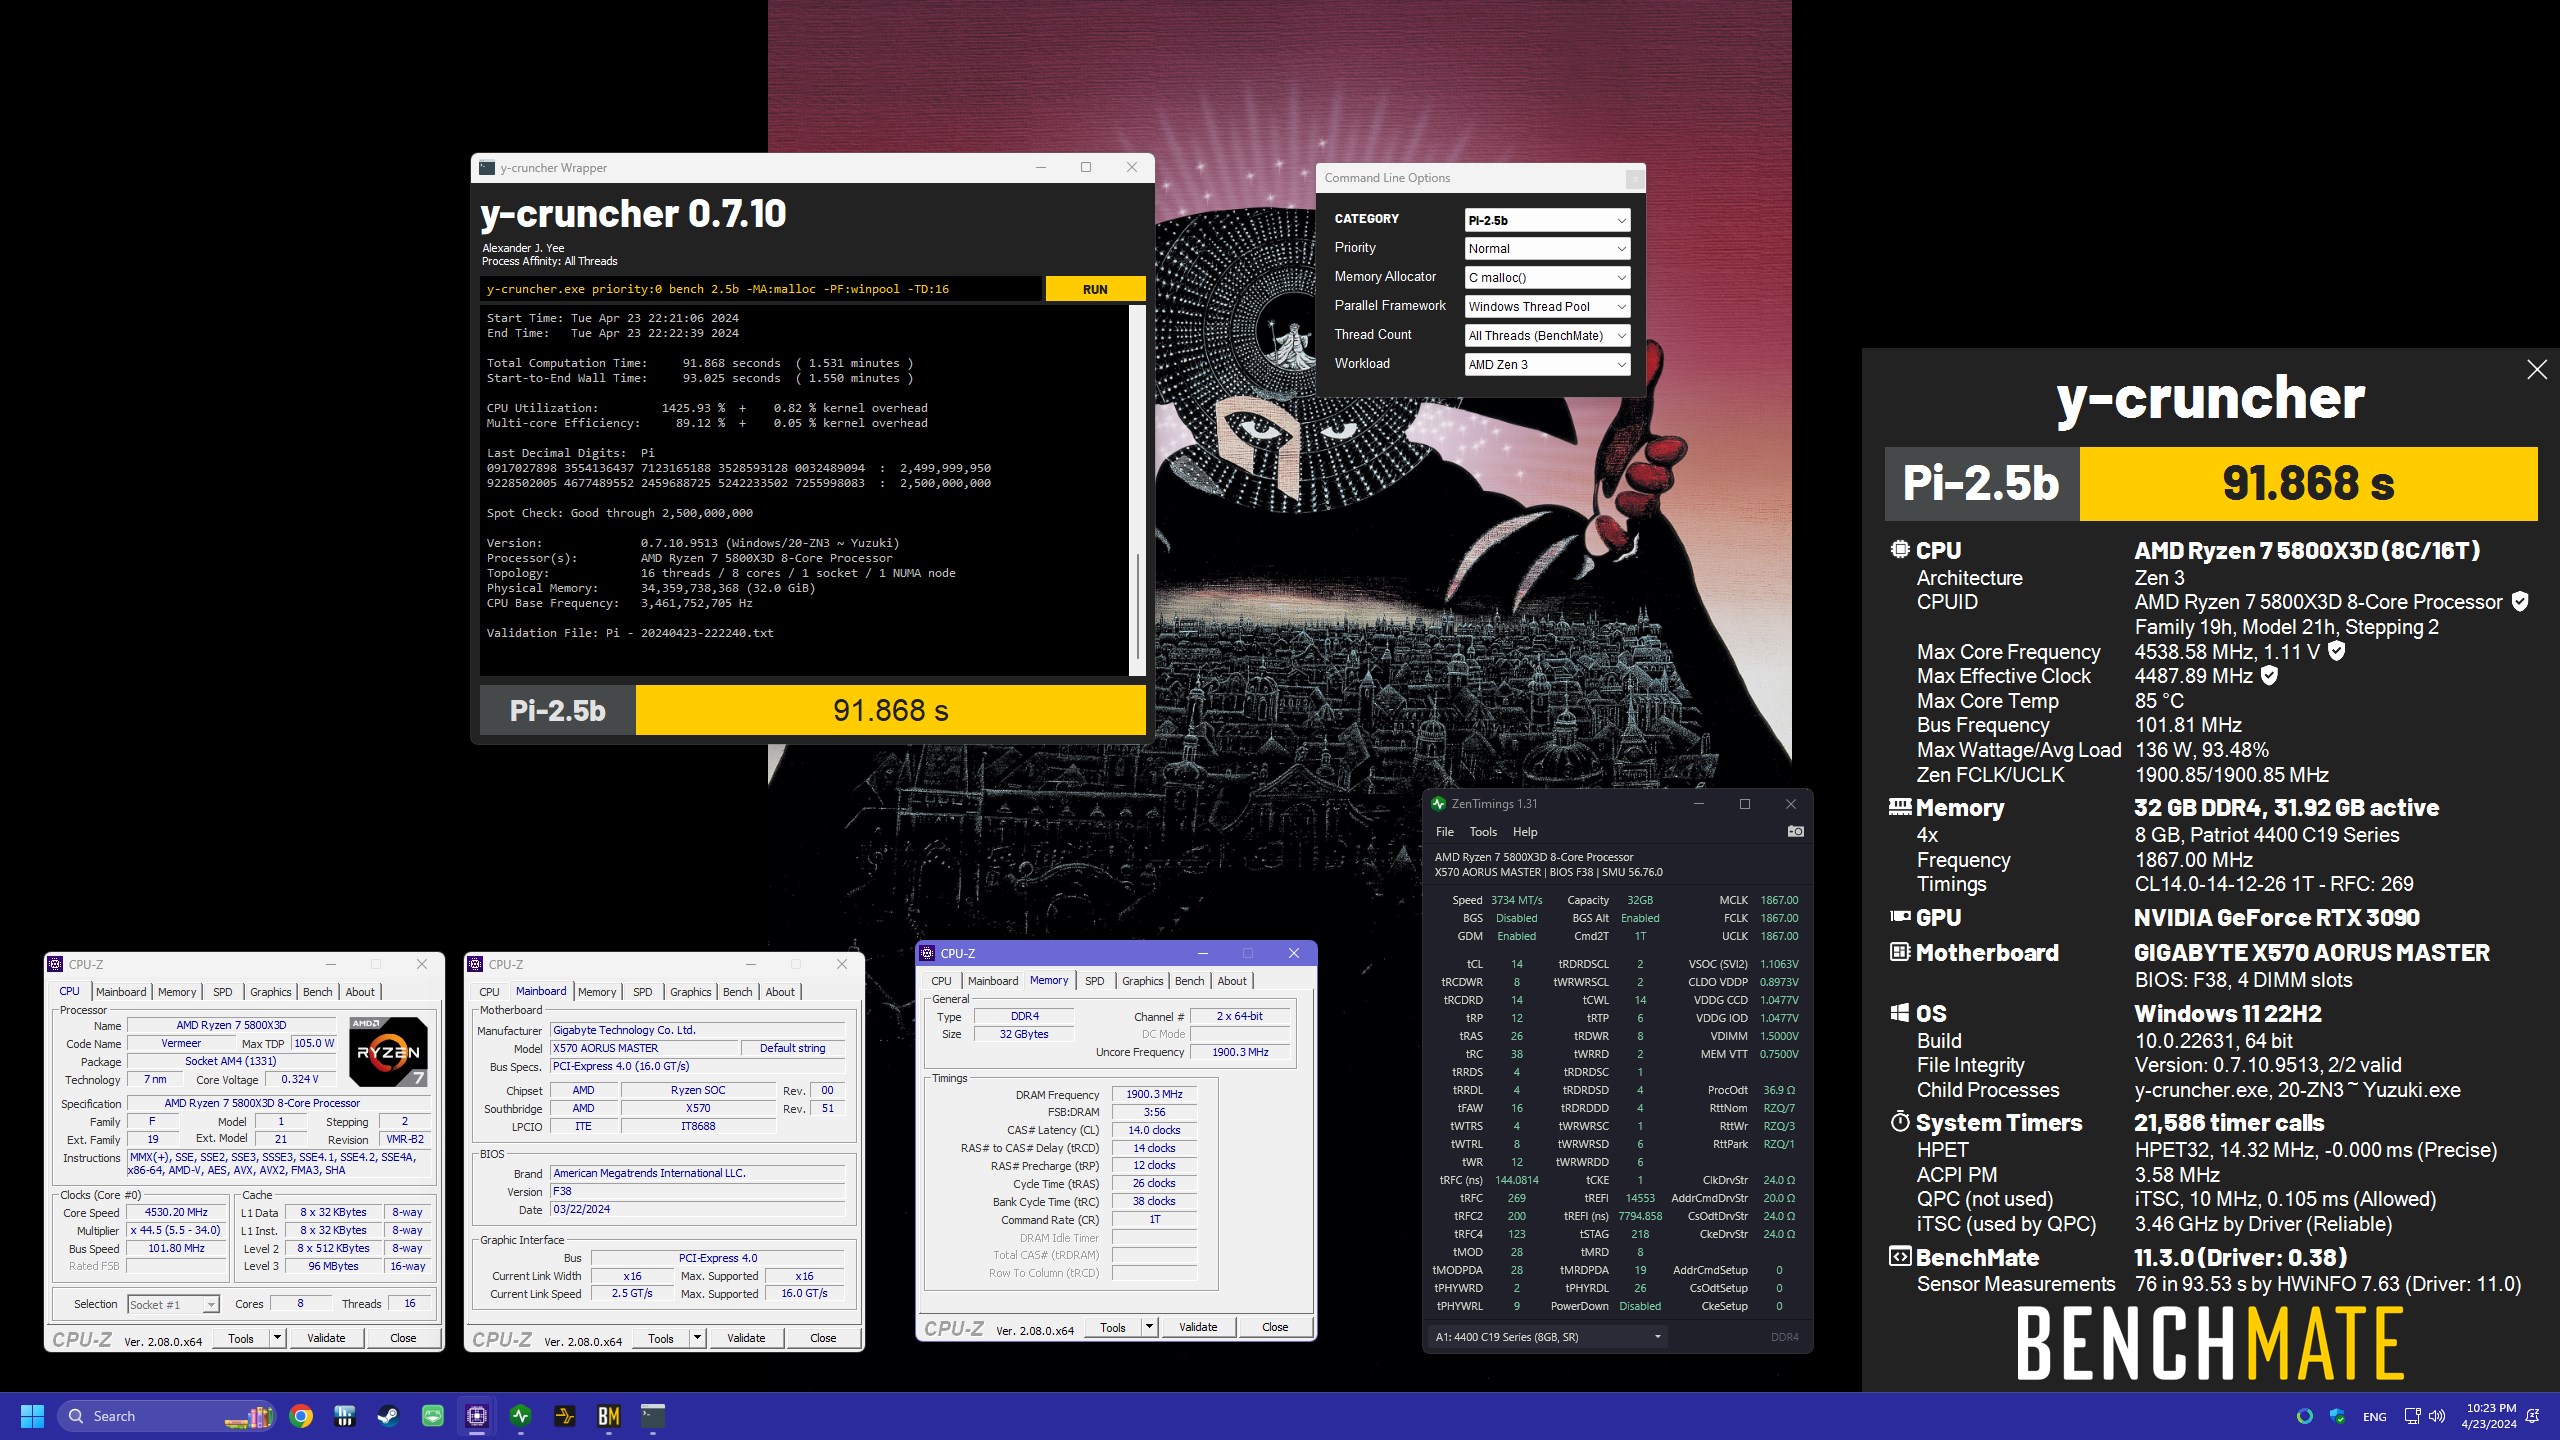Viewport: 2560px width, 1440px height.
Task: Click Close button in CPU-Z Memory window
Action: [x=1275, y=1327]
